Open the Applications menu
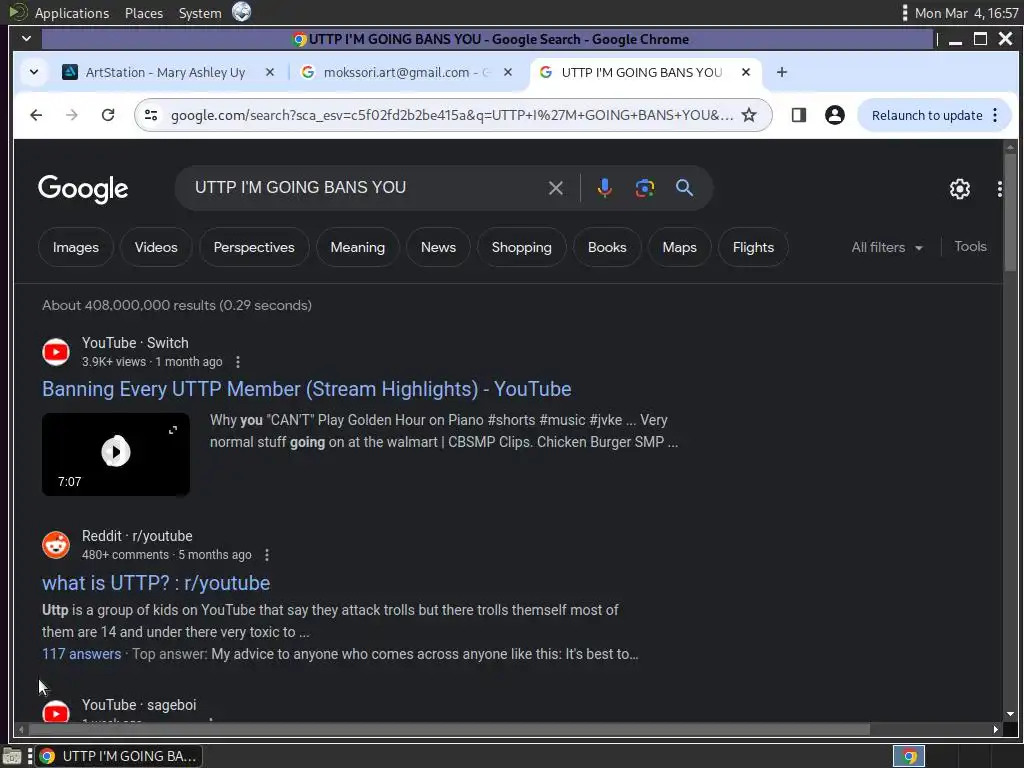 coord(72,13)
